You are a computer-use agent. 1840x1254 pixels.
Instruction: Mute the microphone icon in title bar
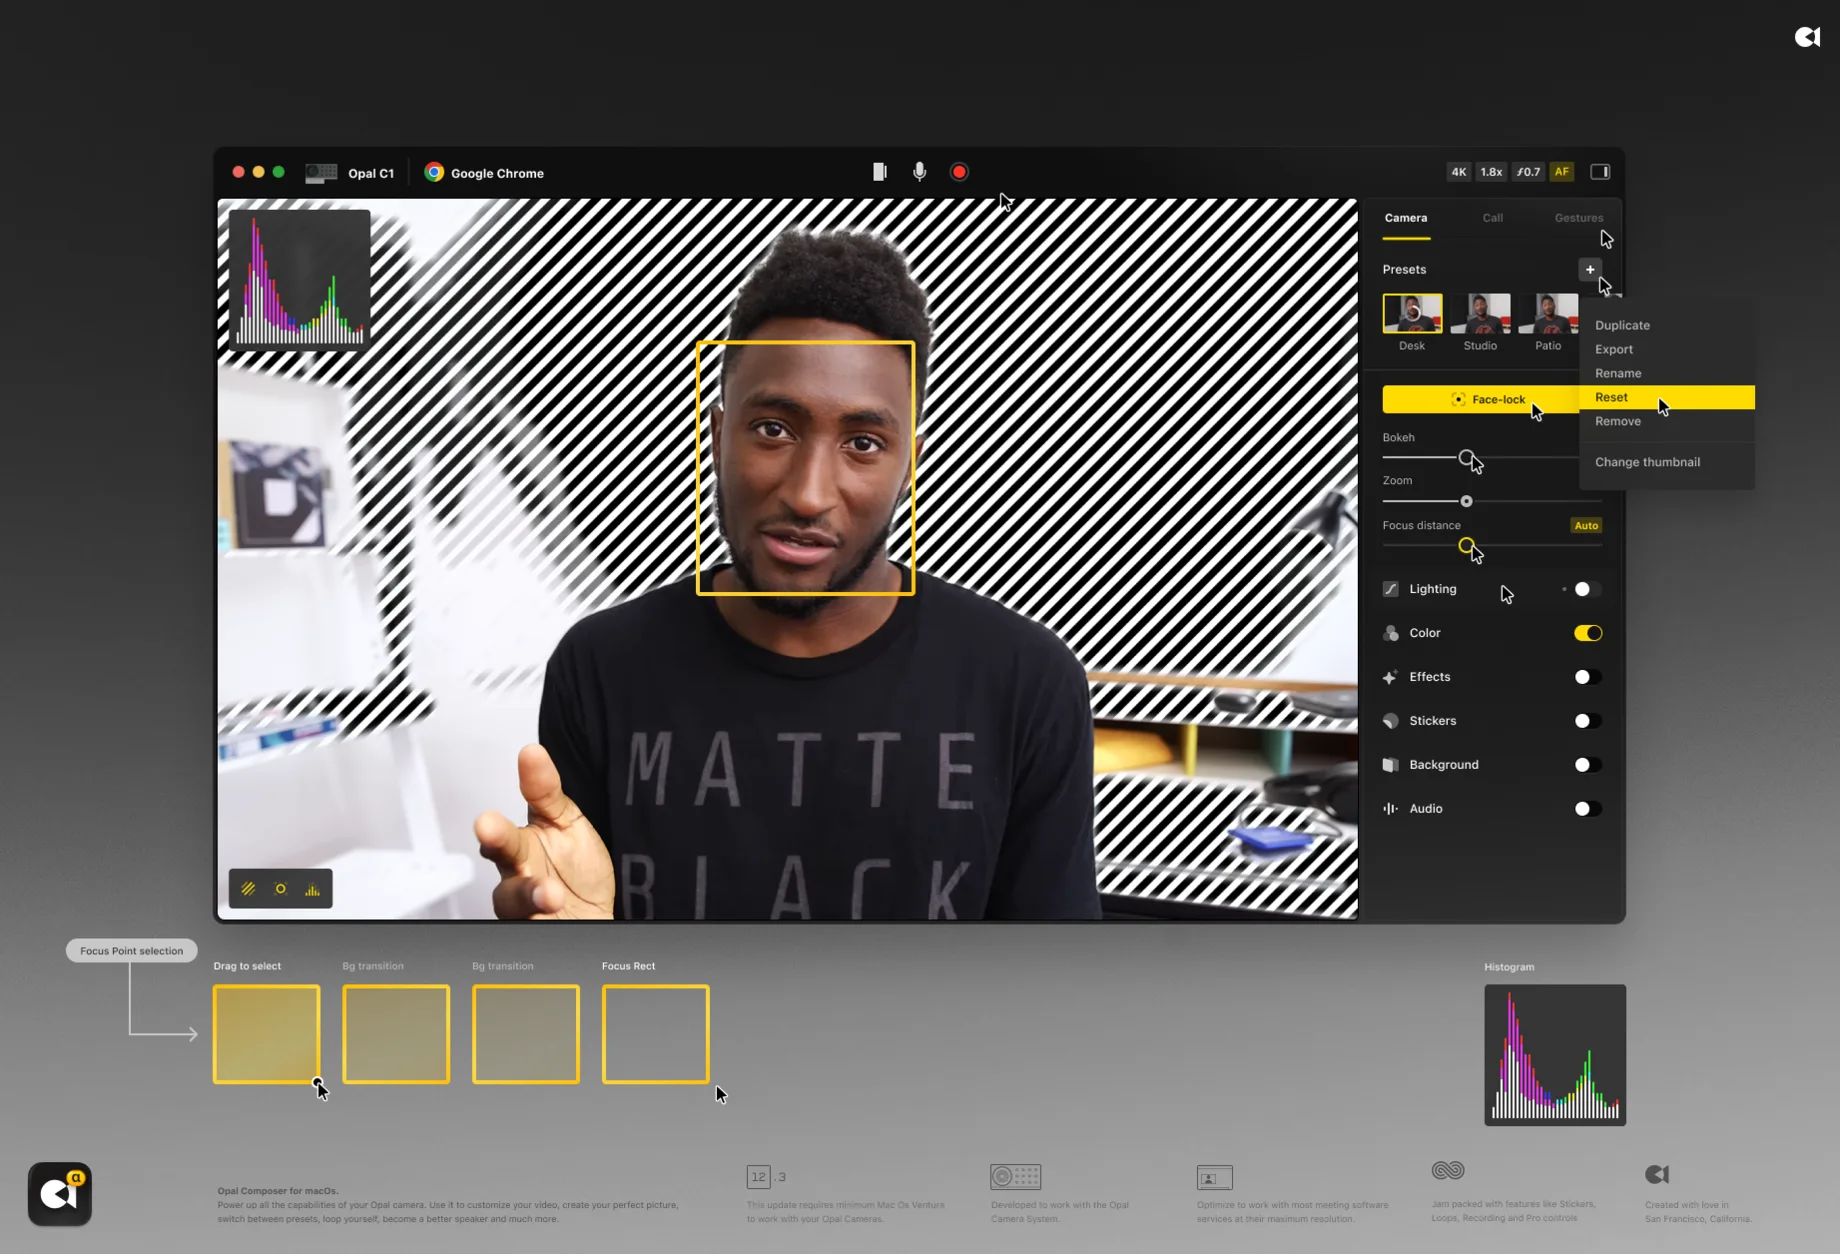919,172
